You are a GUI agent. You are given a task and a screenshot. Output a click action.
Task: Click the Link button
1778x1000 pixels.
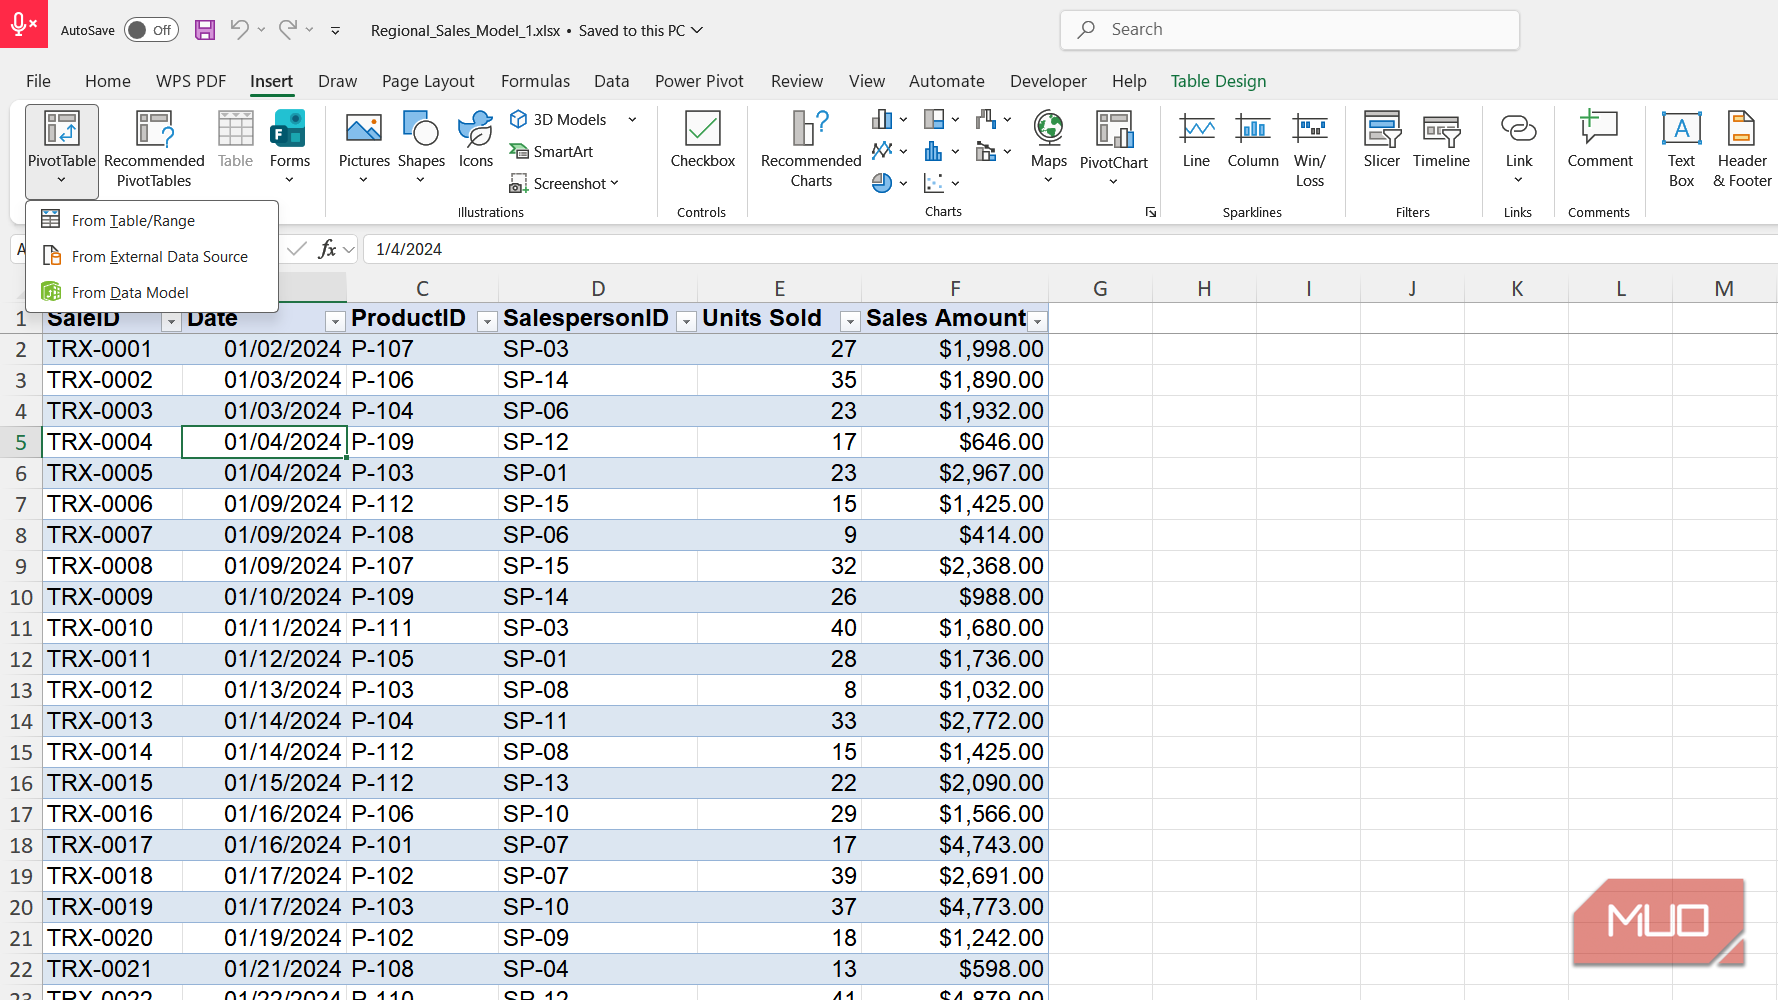[1518, 148]
